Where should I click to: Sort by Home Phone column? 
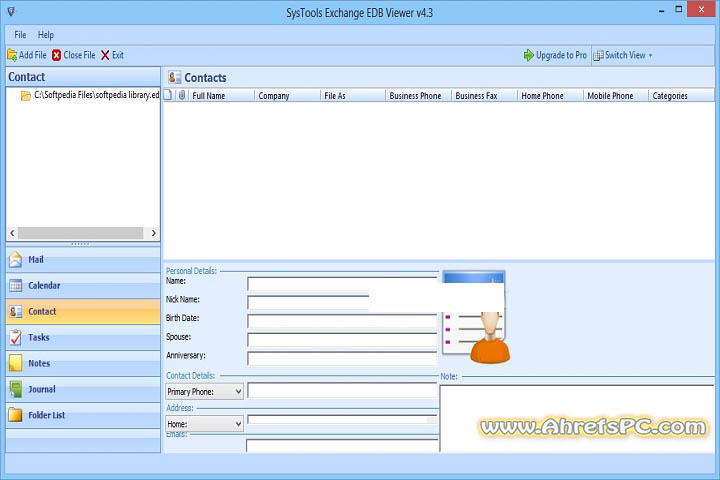tap(550, 96)
